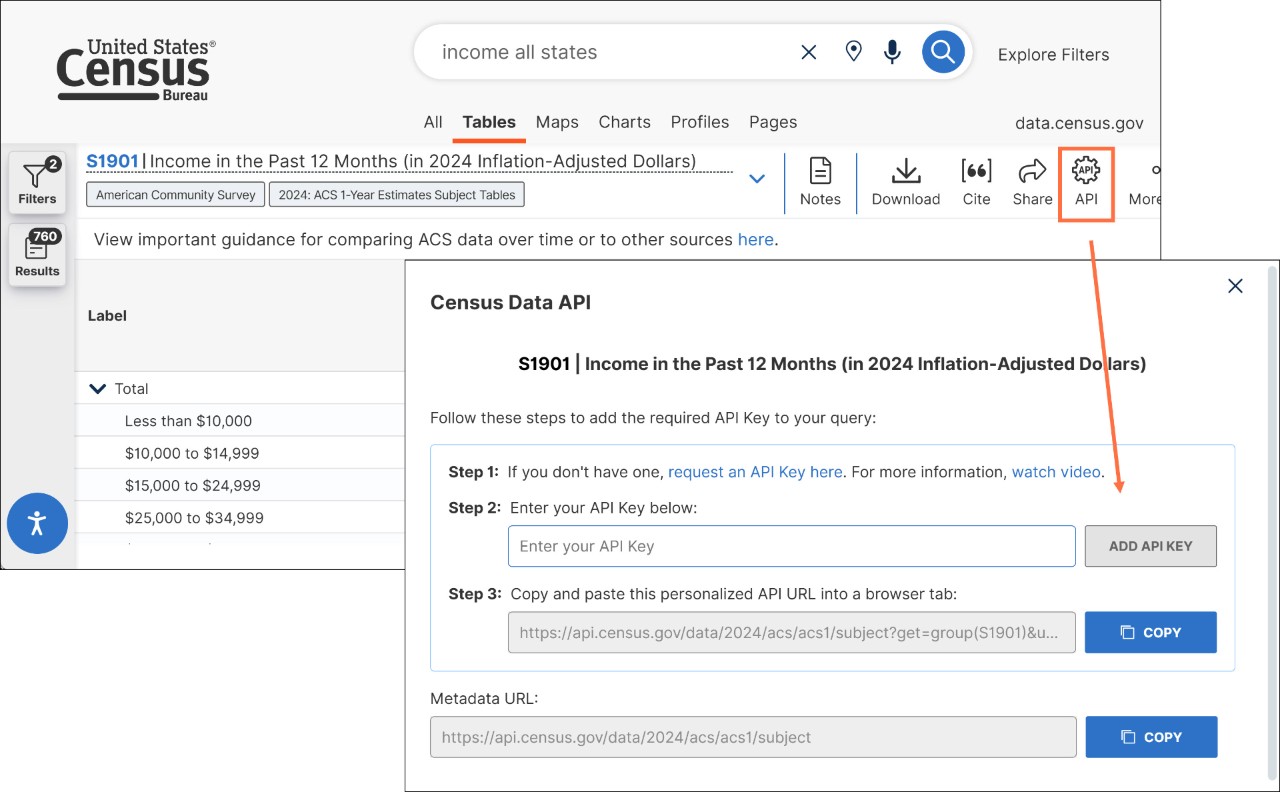
Task: Click the Metadata URL field
Action: click(753, 737)
